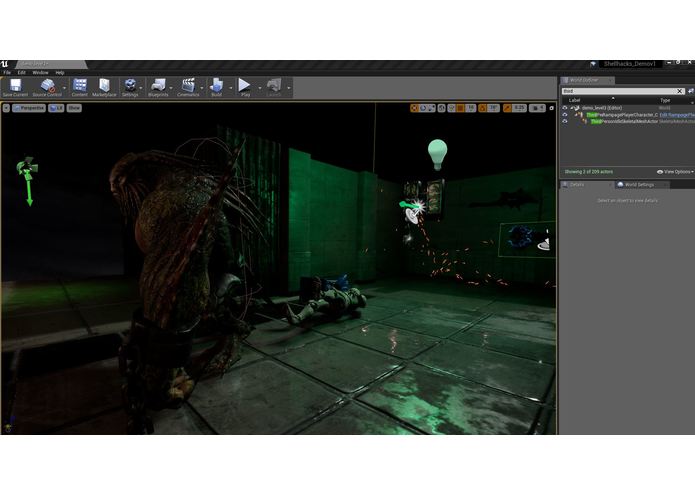Switch to the Details tab
This screenshot has width=695, height=494.
[586, 185]
